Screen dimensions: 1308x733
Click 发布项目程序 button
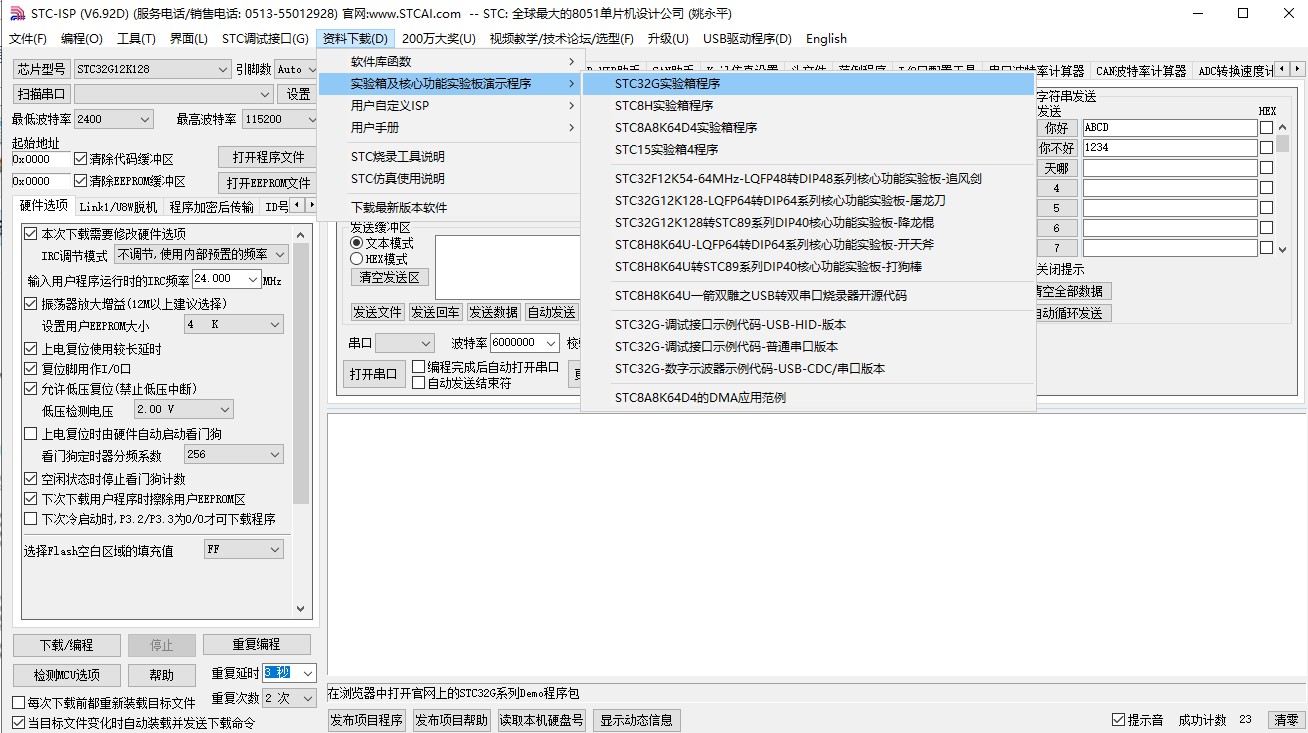[x=367, y=720]
